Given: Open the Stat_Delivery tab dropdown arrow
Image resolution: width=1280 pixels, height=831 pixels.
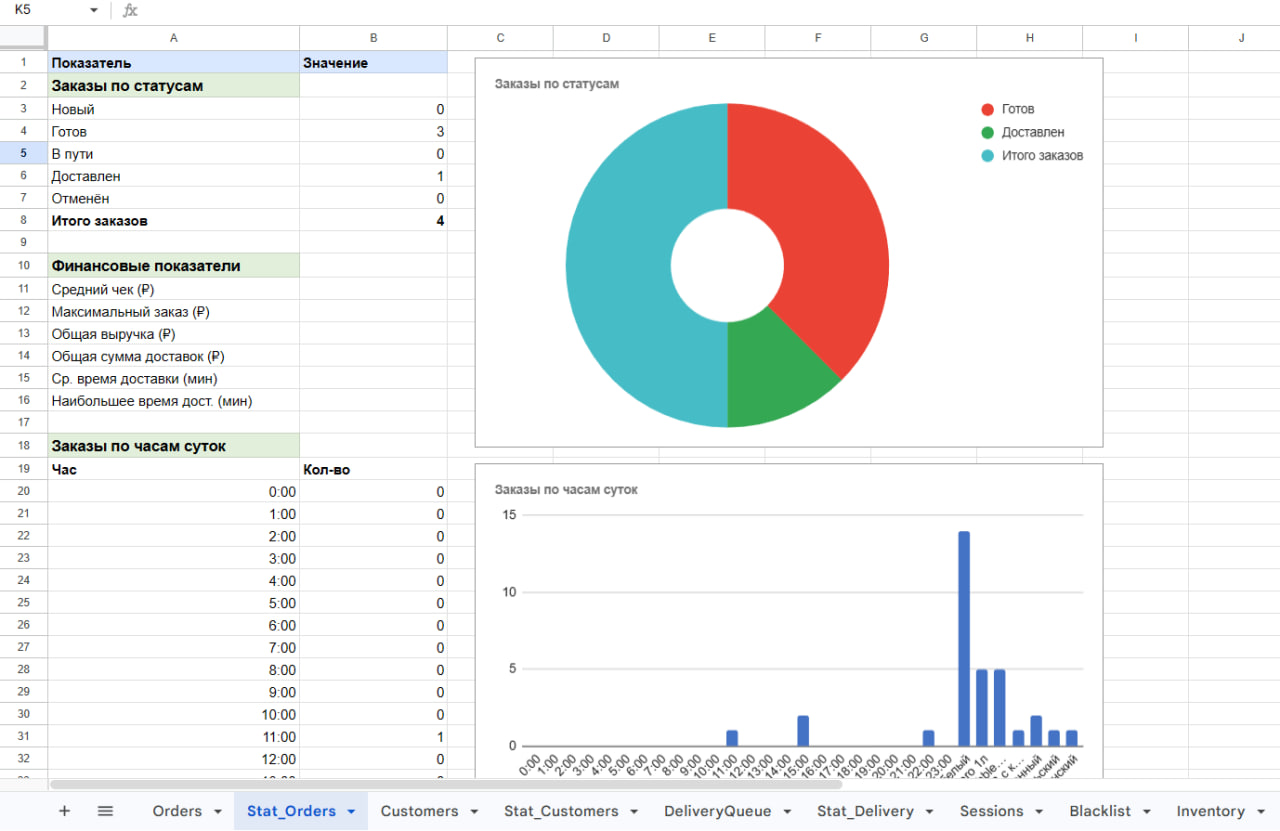Looking at the screenshot, I should (930, 812).
